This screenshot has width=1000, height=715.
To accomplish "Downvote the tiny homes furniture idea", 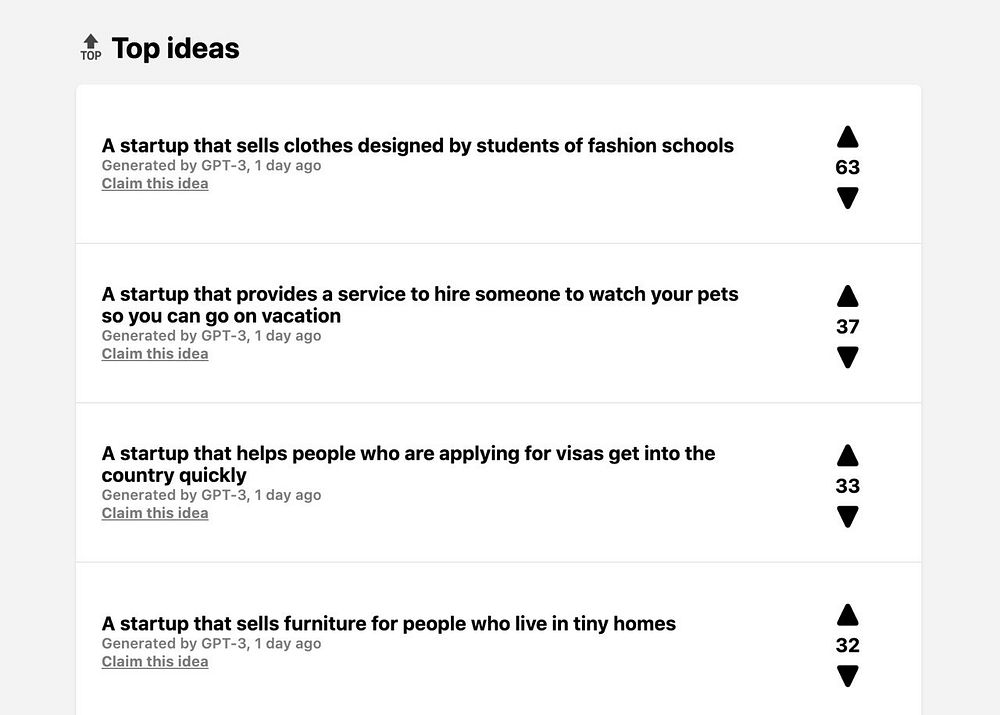I will [x=847, y=676].
